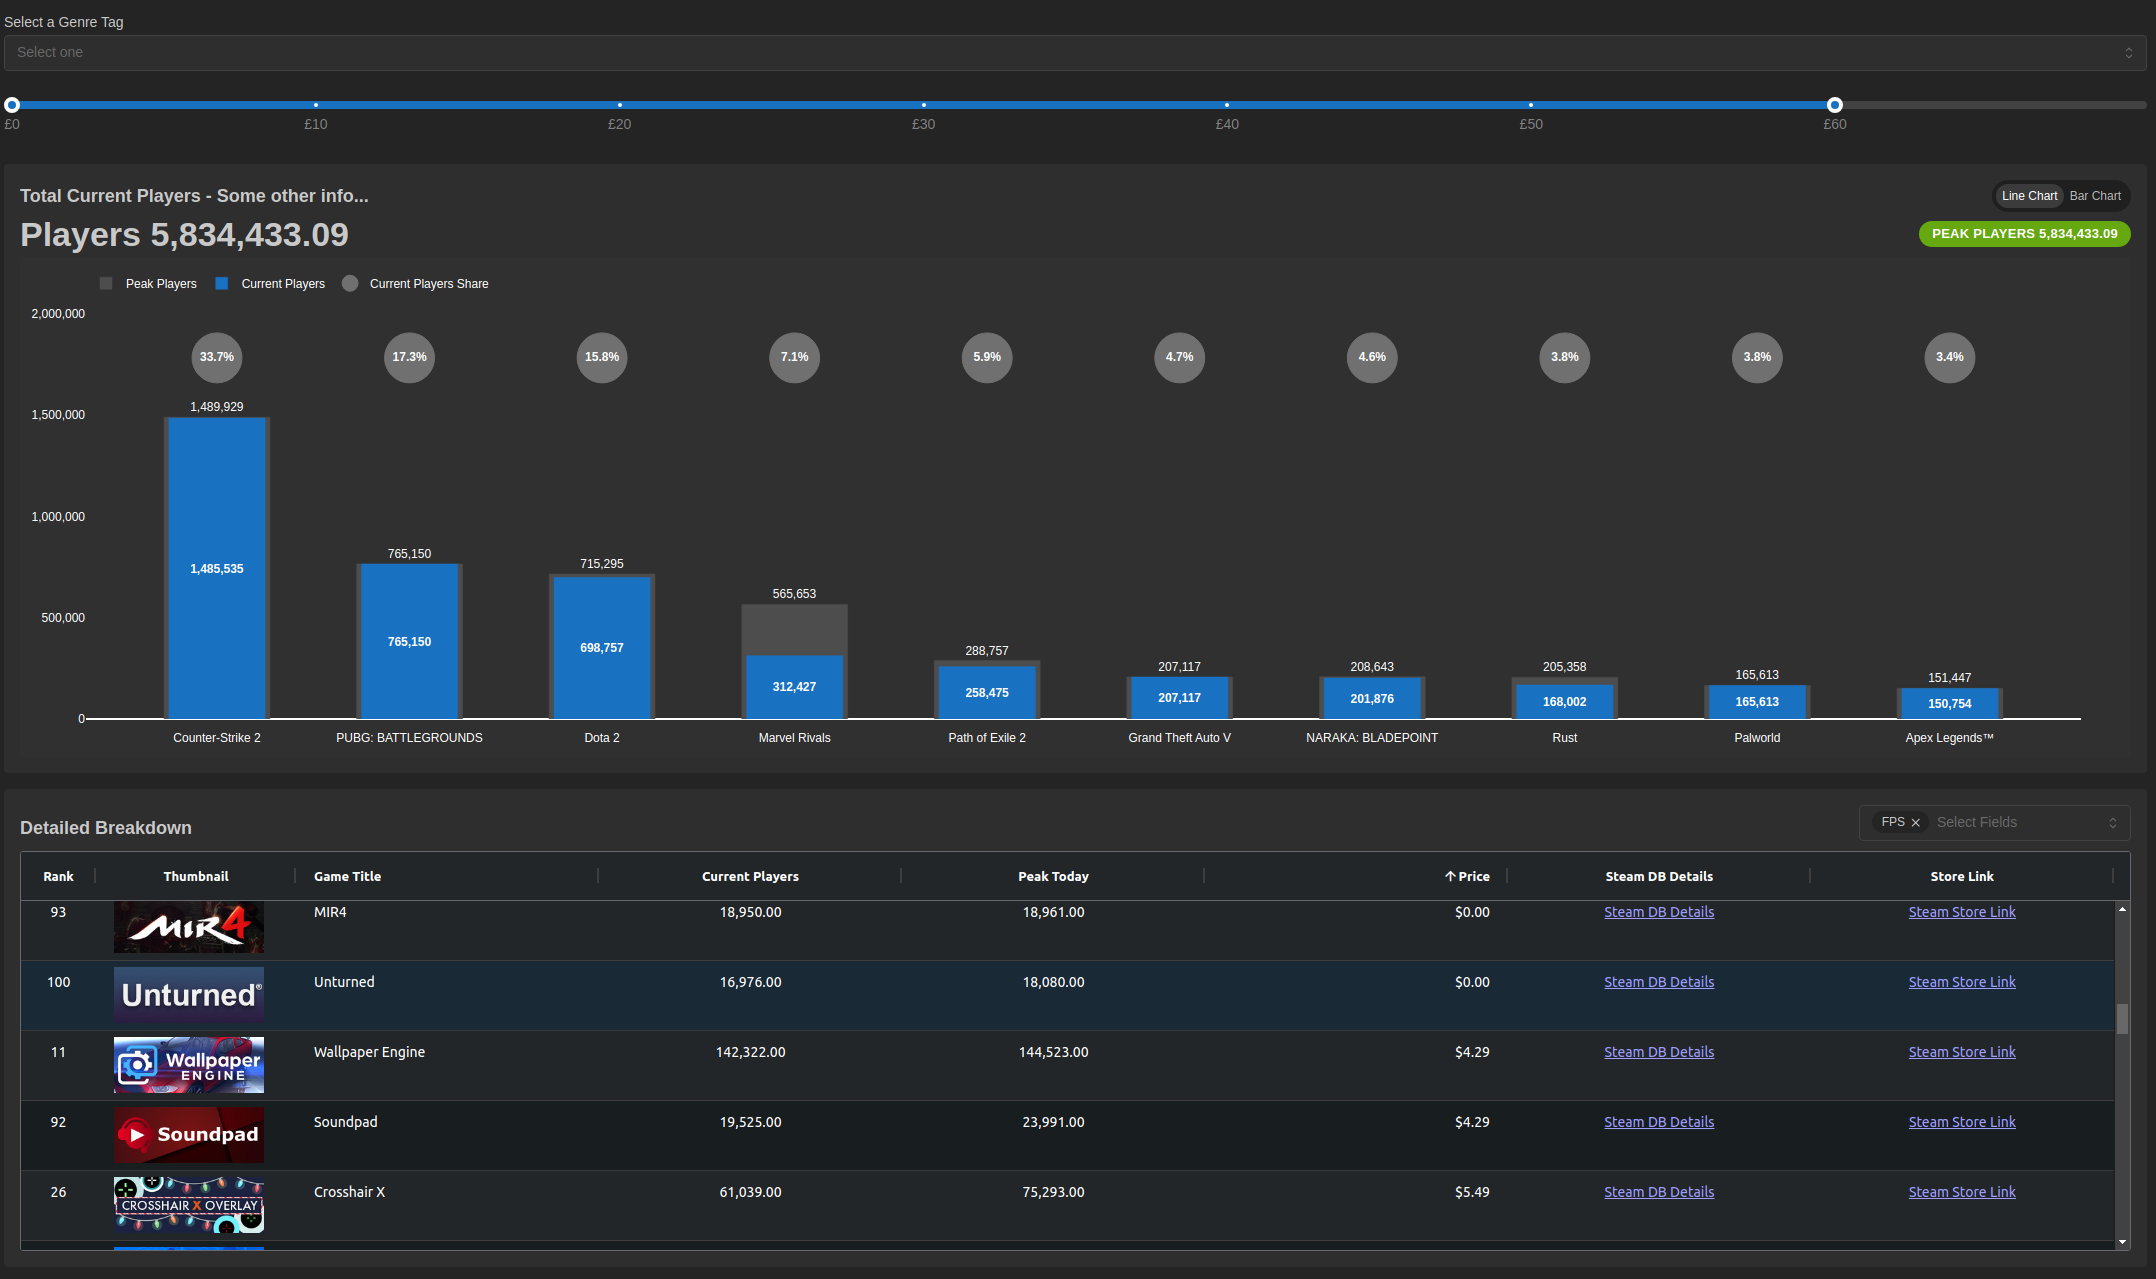Open the Select a Genre Tag dropdown
Image resolution: width=2156 pixels, height=1279 pixels.
point(1074,53)
